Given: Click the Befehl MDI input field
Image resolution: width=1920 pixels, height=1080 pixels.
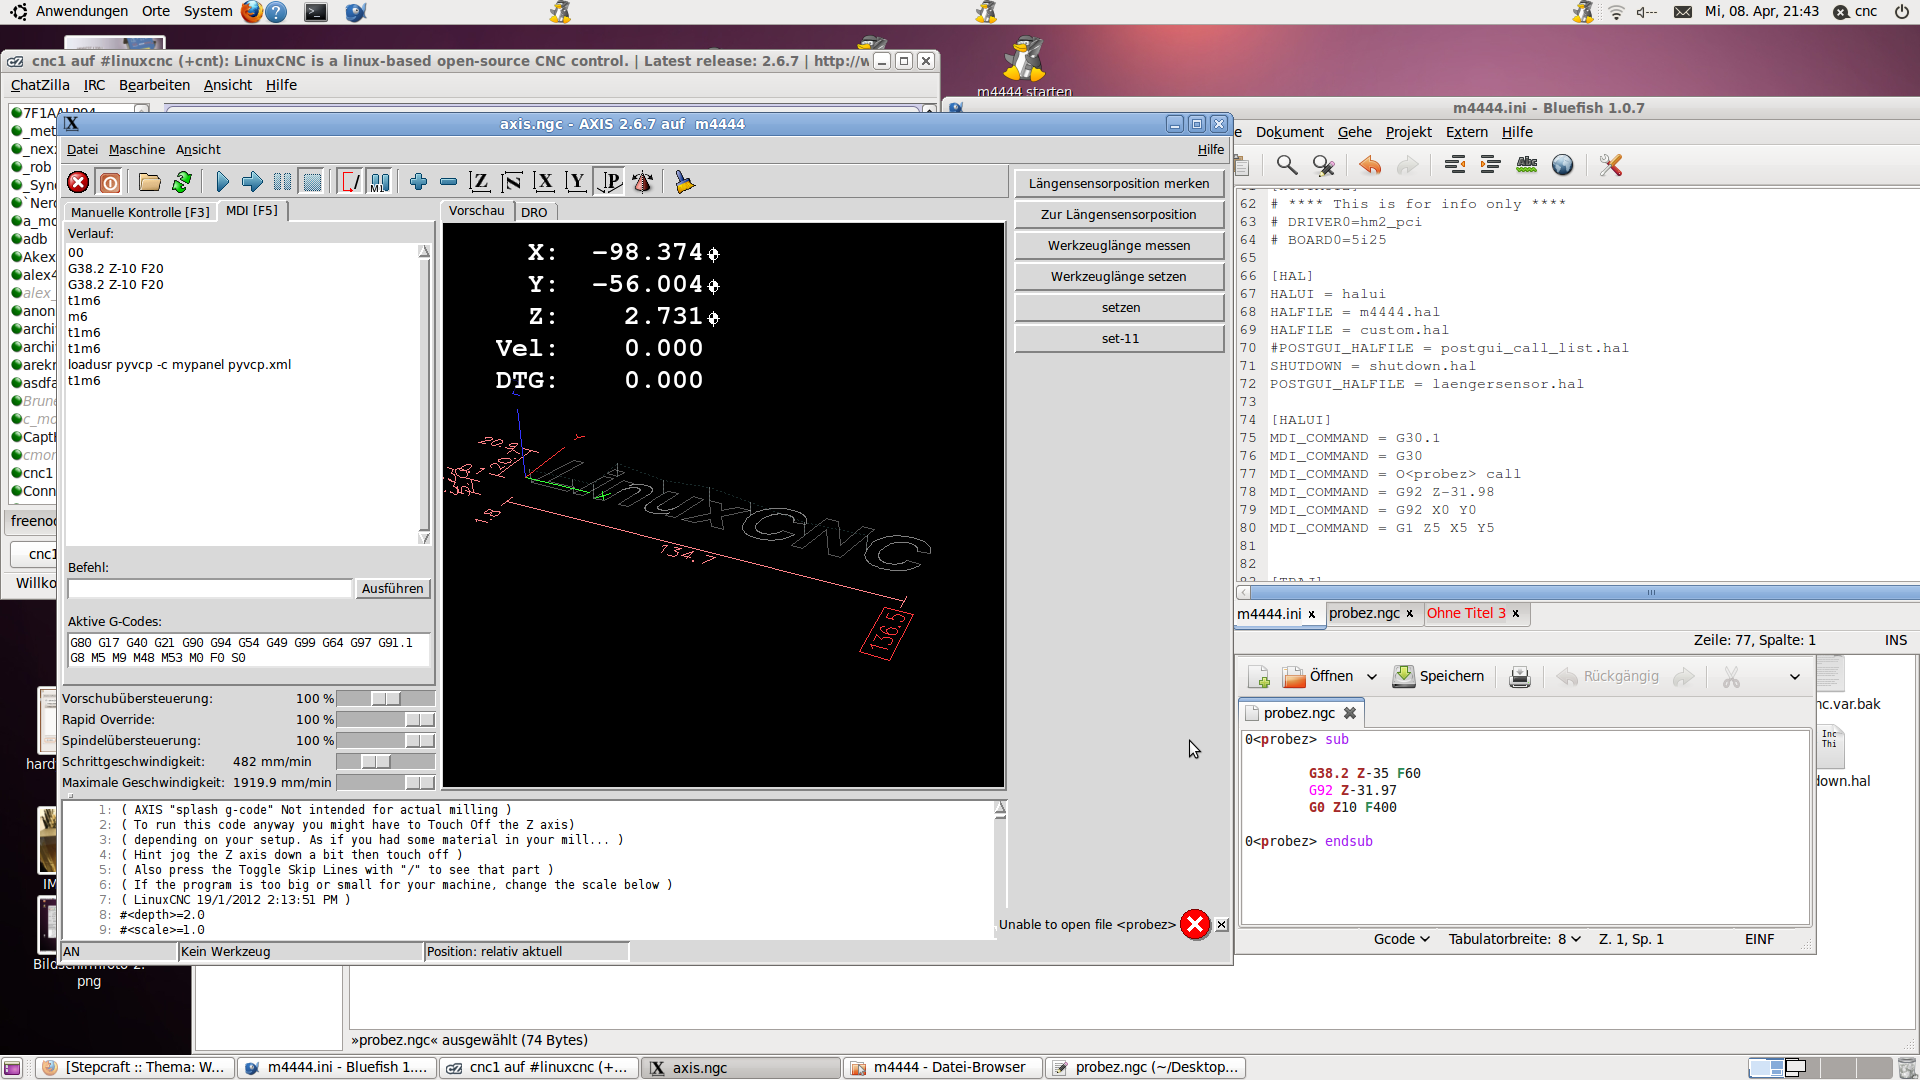Looking at the screenshot, I should point(210,588).
